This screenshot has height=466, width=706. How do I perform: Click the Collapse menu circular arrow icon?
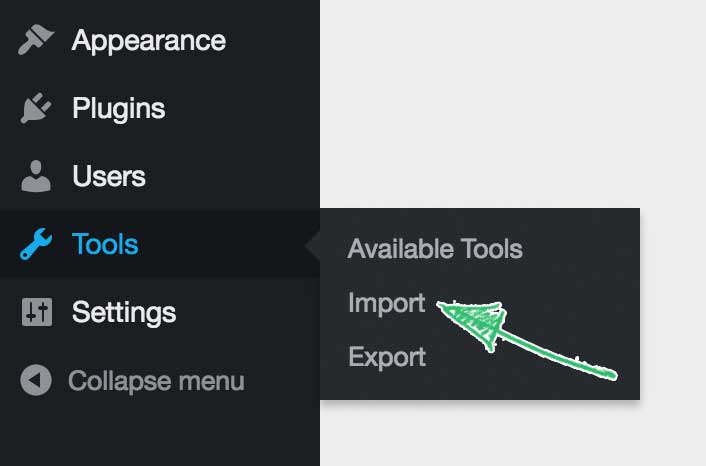point(36,380)
